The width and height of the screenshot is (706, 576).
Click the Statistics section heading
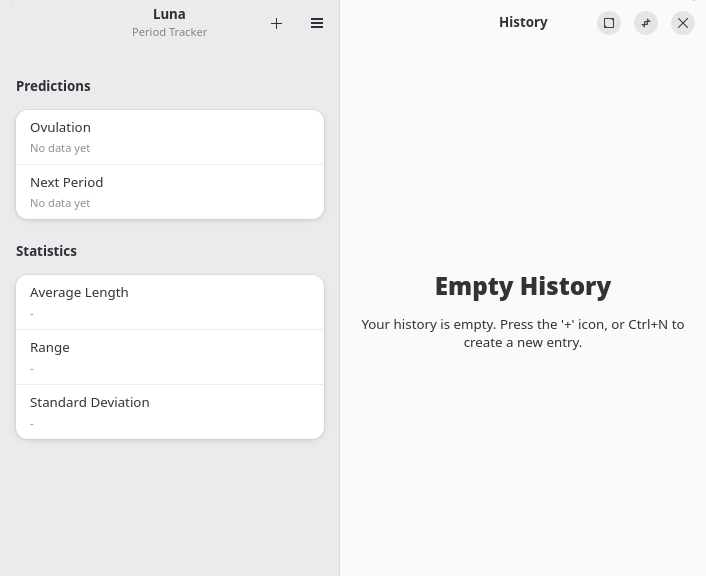[x=46, y=251]
